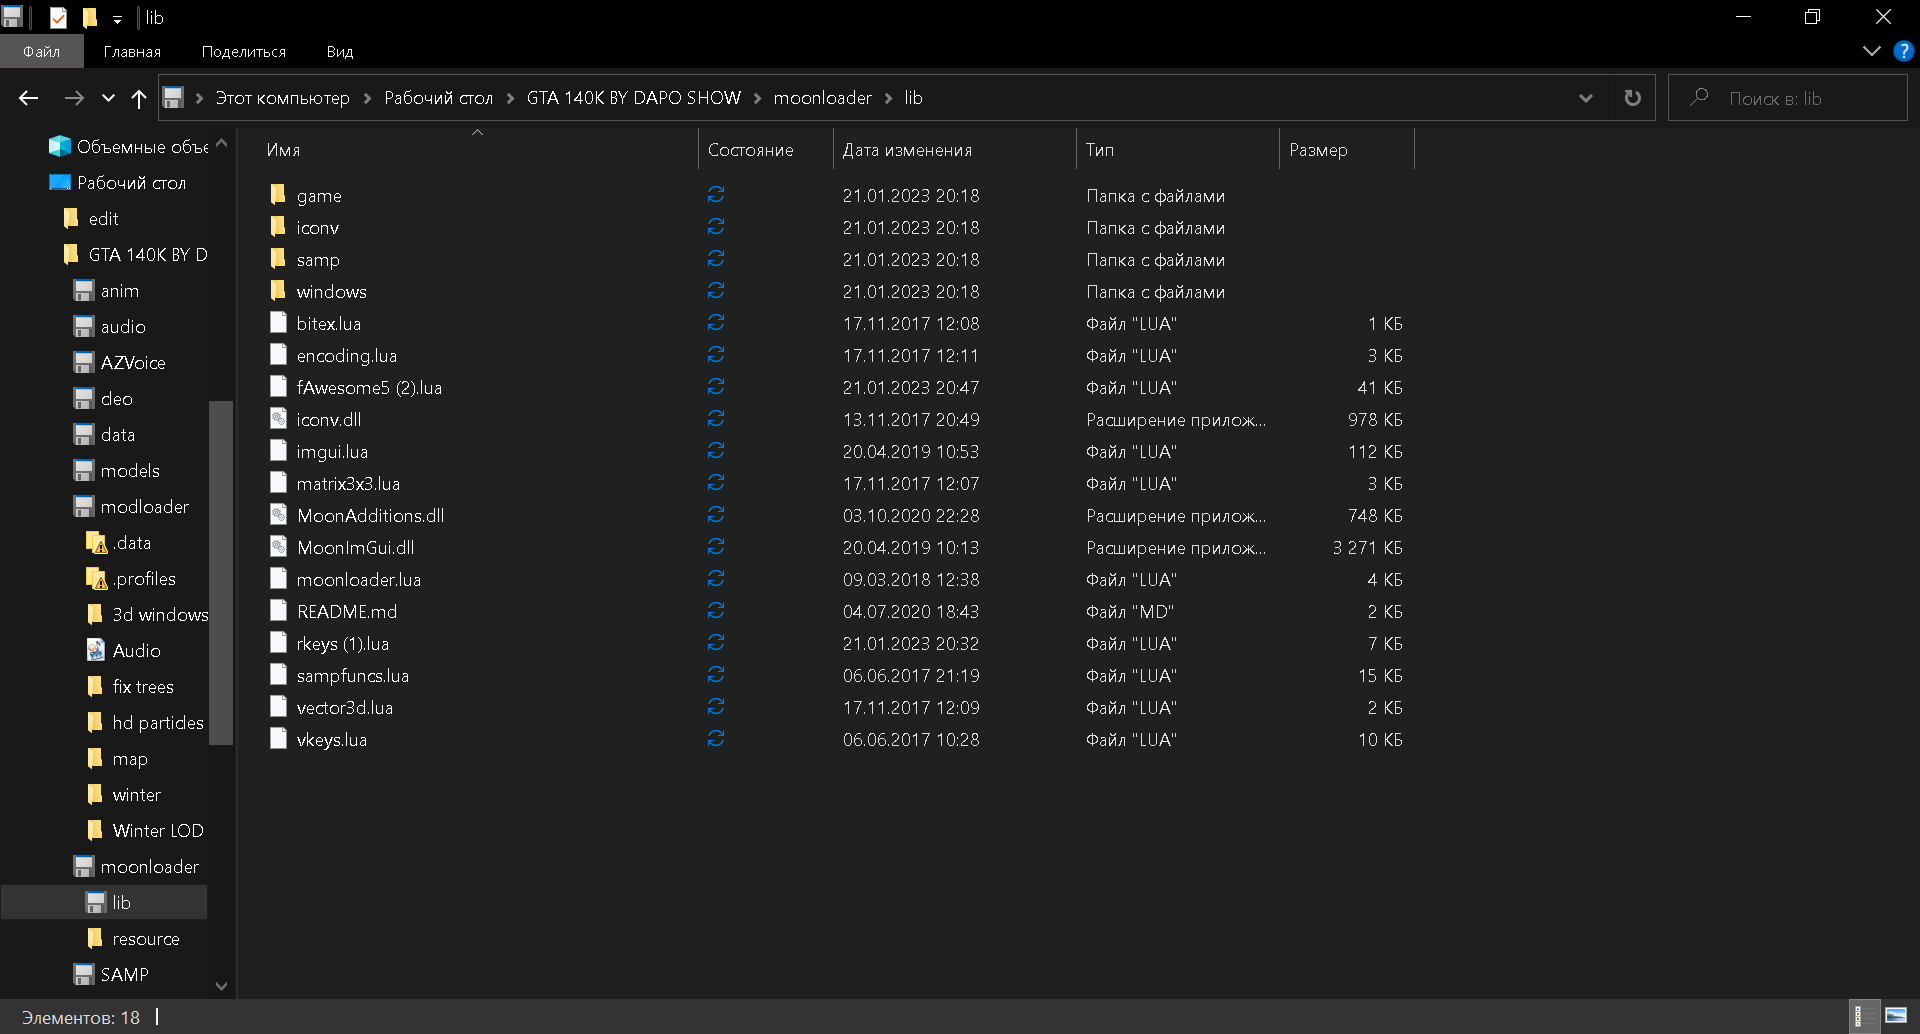
Task: Refresh the current folder view
Action: tap(1632, 98)
